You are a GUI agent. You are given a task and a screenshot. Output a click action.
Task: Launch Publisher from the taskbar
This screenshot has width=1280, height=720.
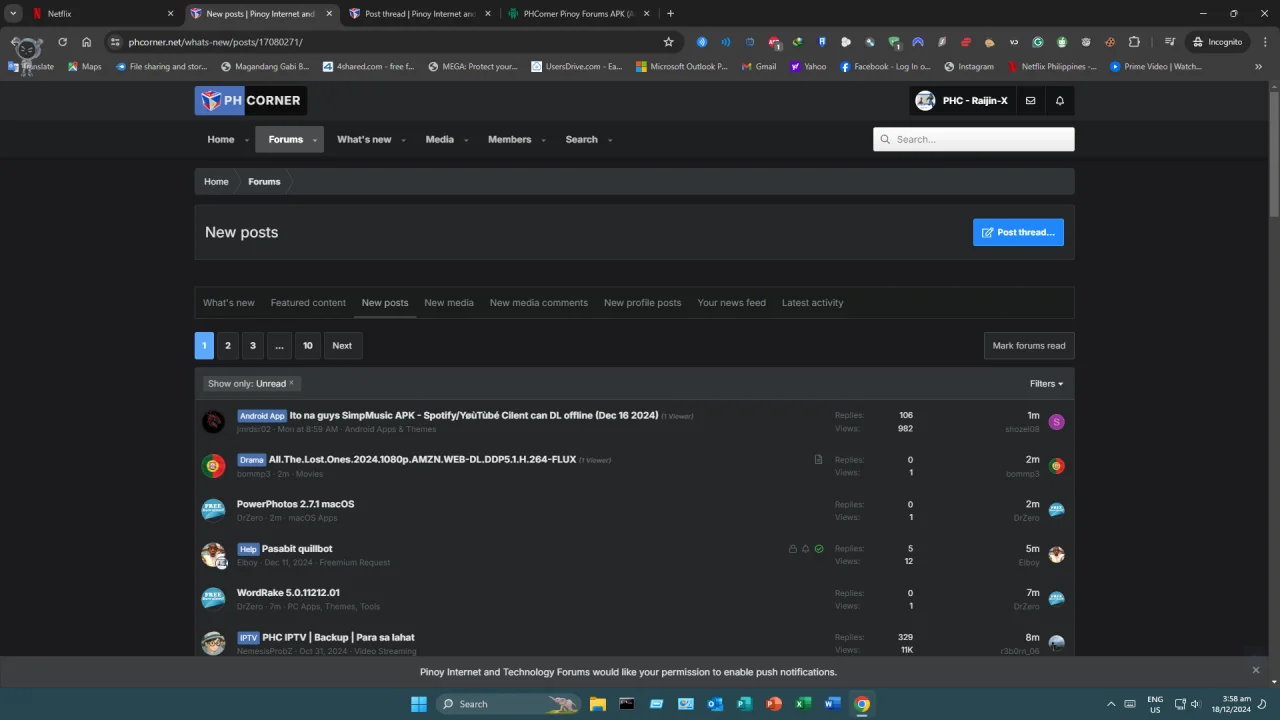744,704
